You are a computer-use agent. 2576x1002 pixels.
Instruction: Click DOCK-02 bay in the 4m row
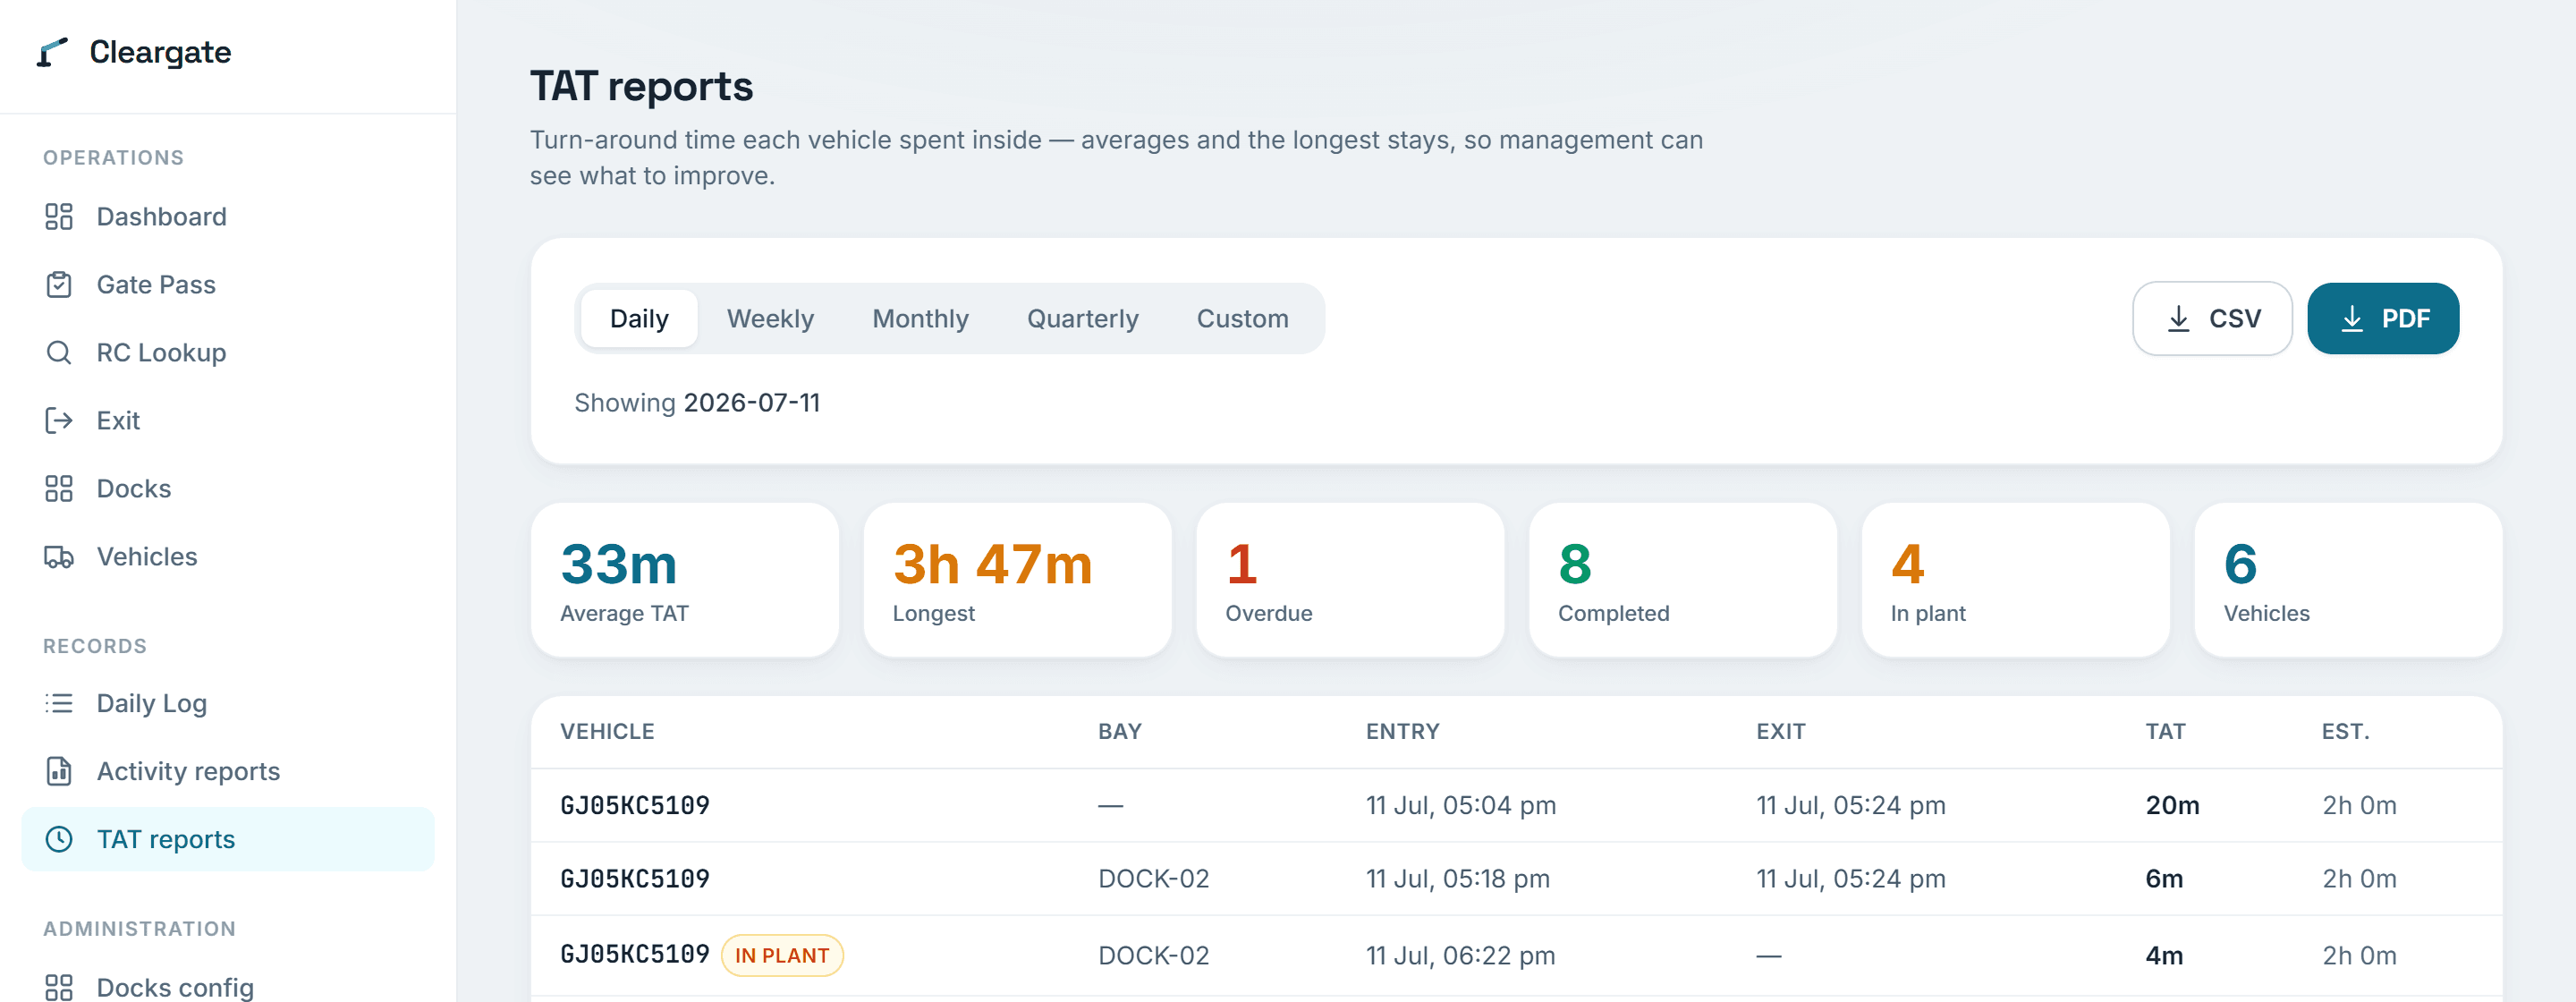[x=1154, y=956]
